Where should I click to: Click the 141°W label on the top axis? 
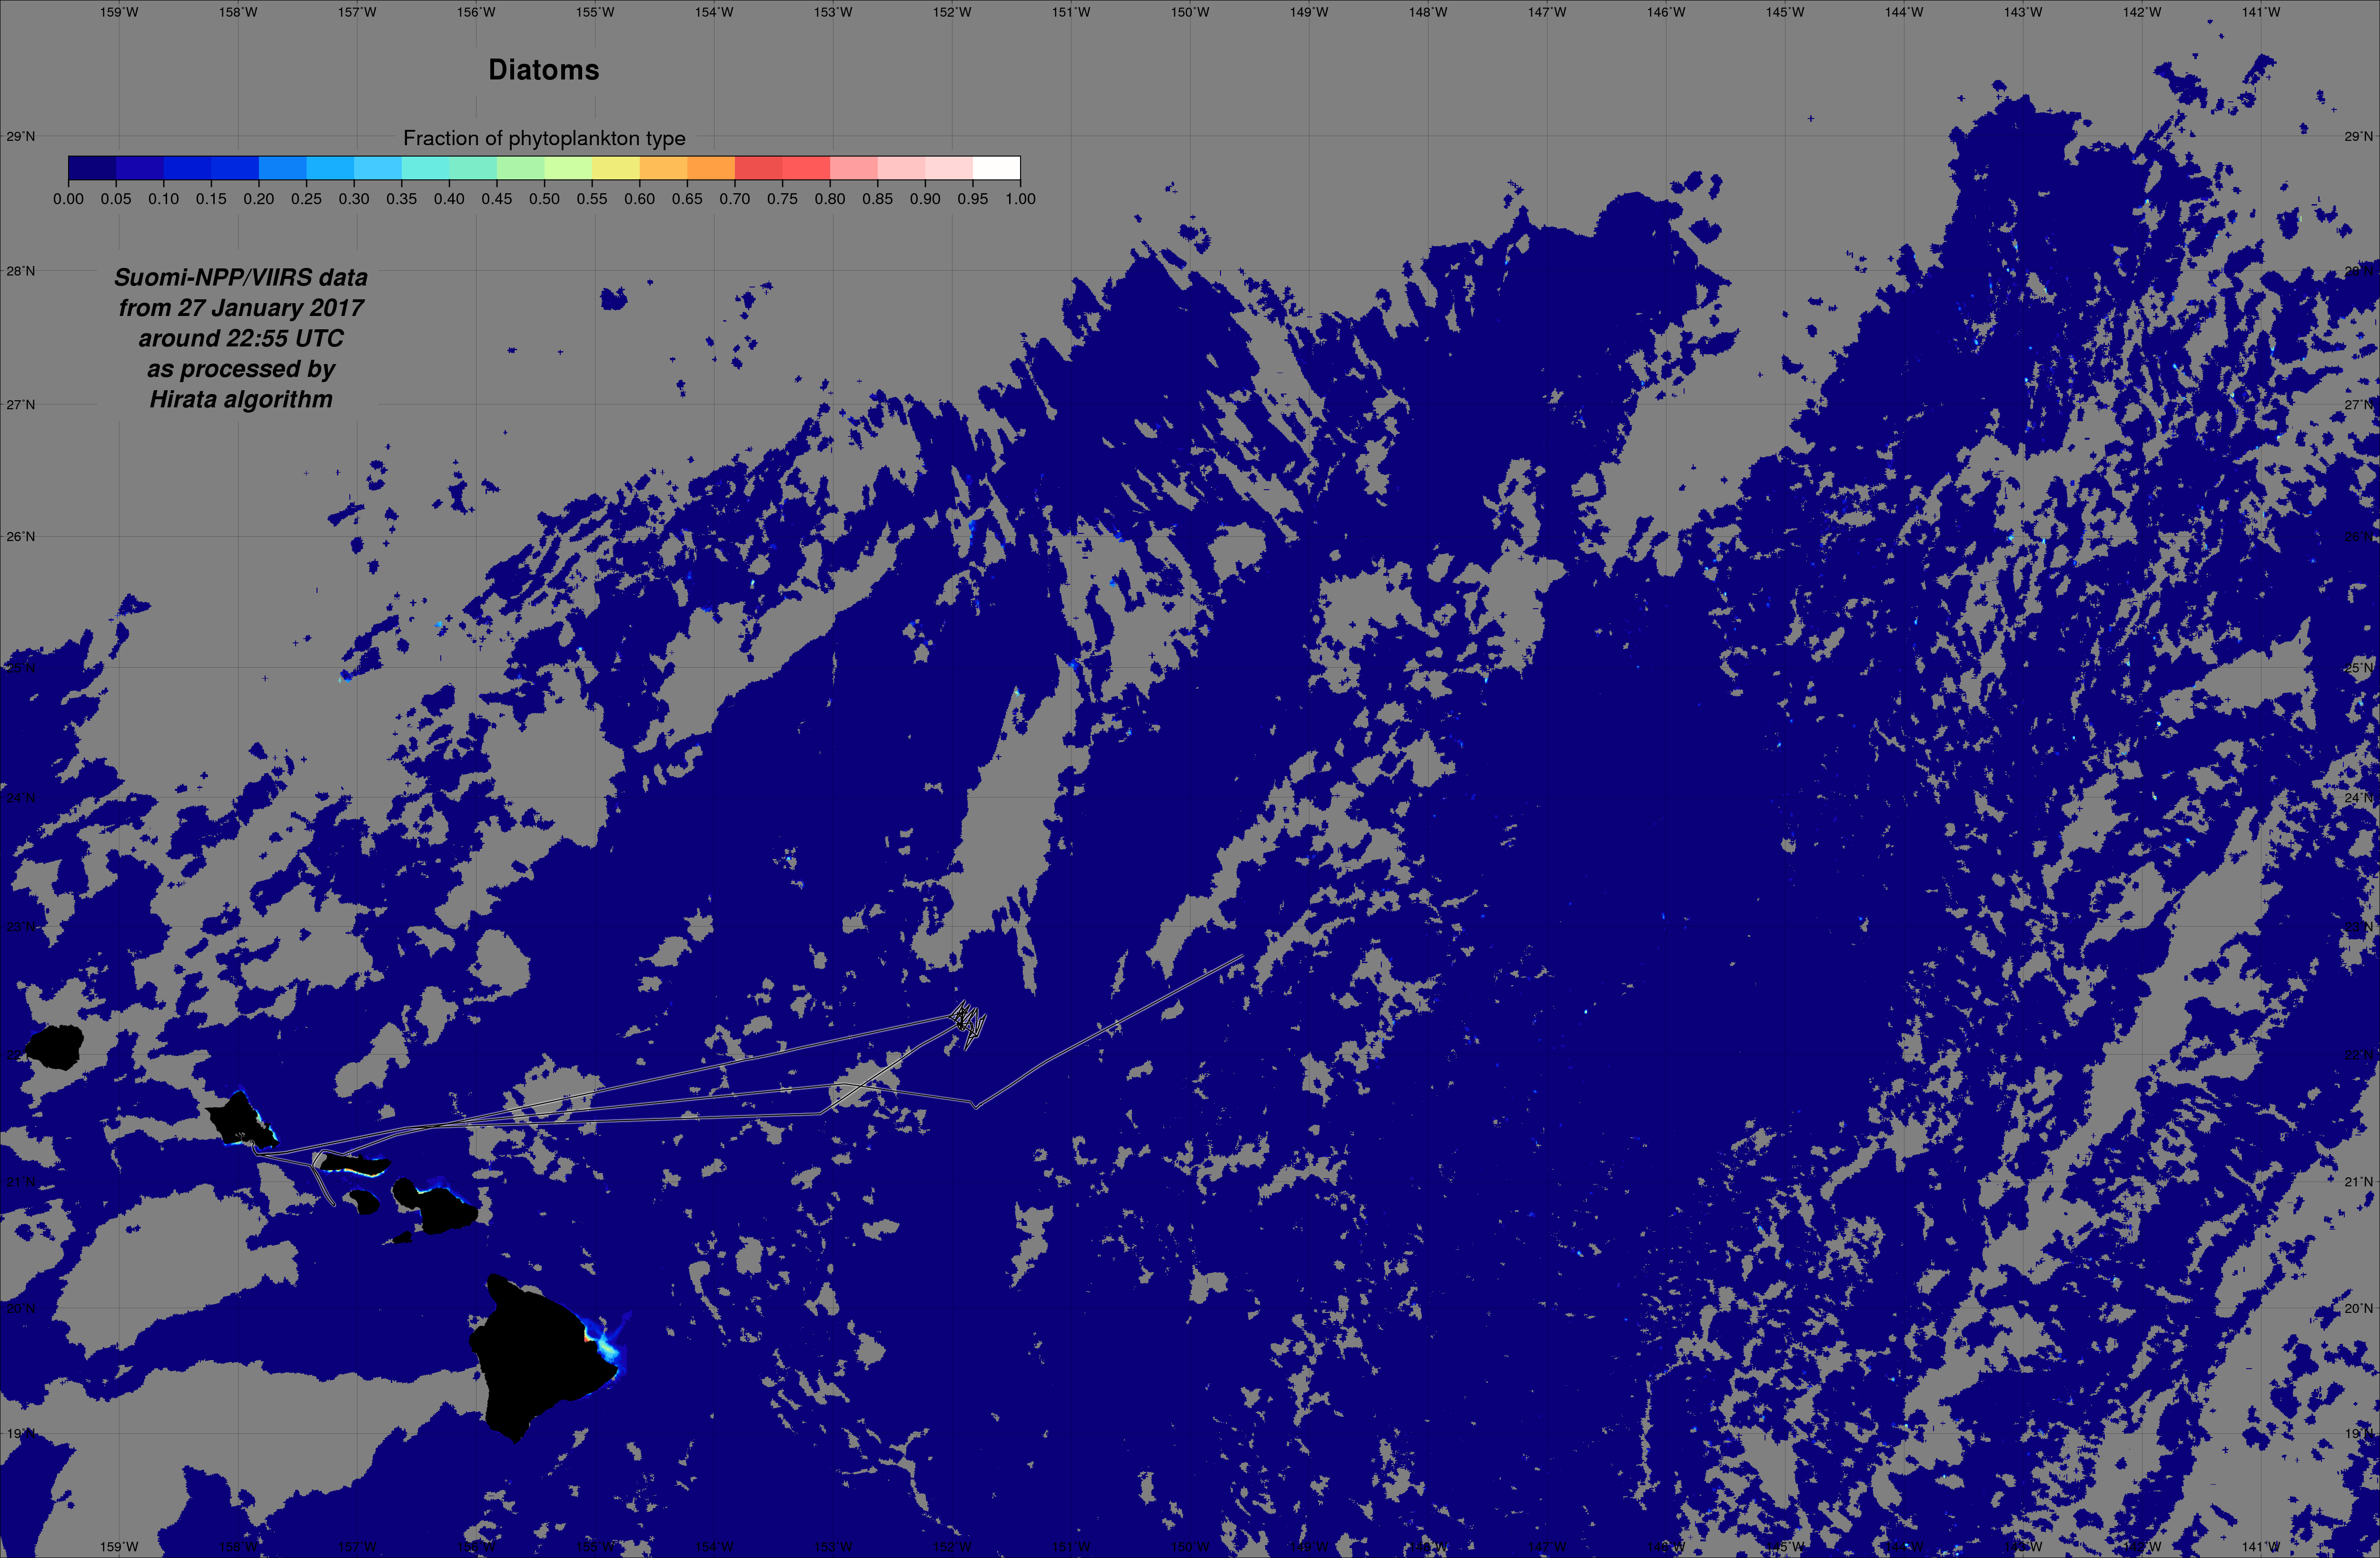tap(2261, 12)
